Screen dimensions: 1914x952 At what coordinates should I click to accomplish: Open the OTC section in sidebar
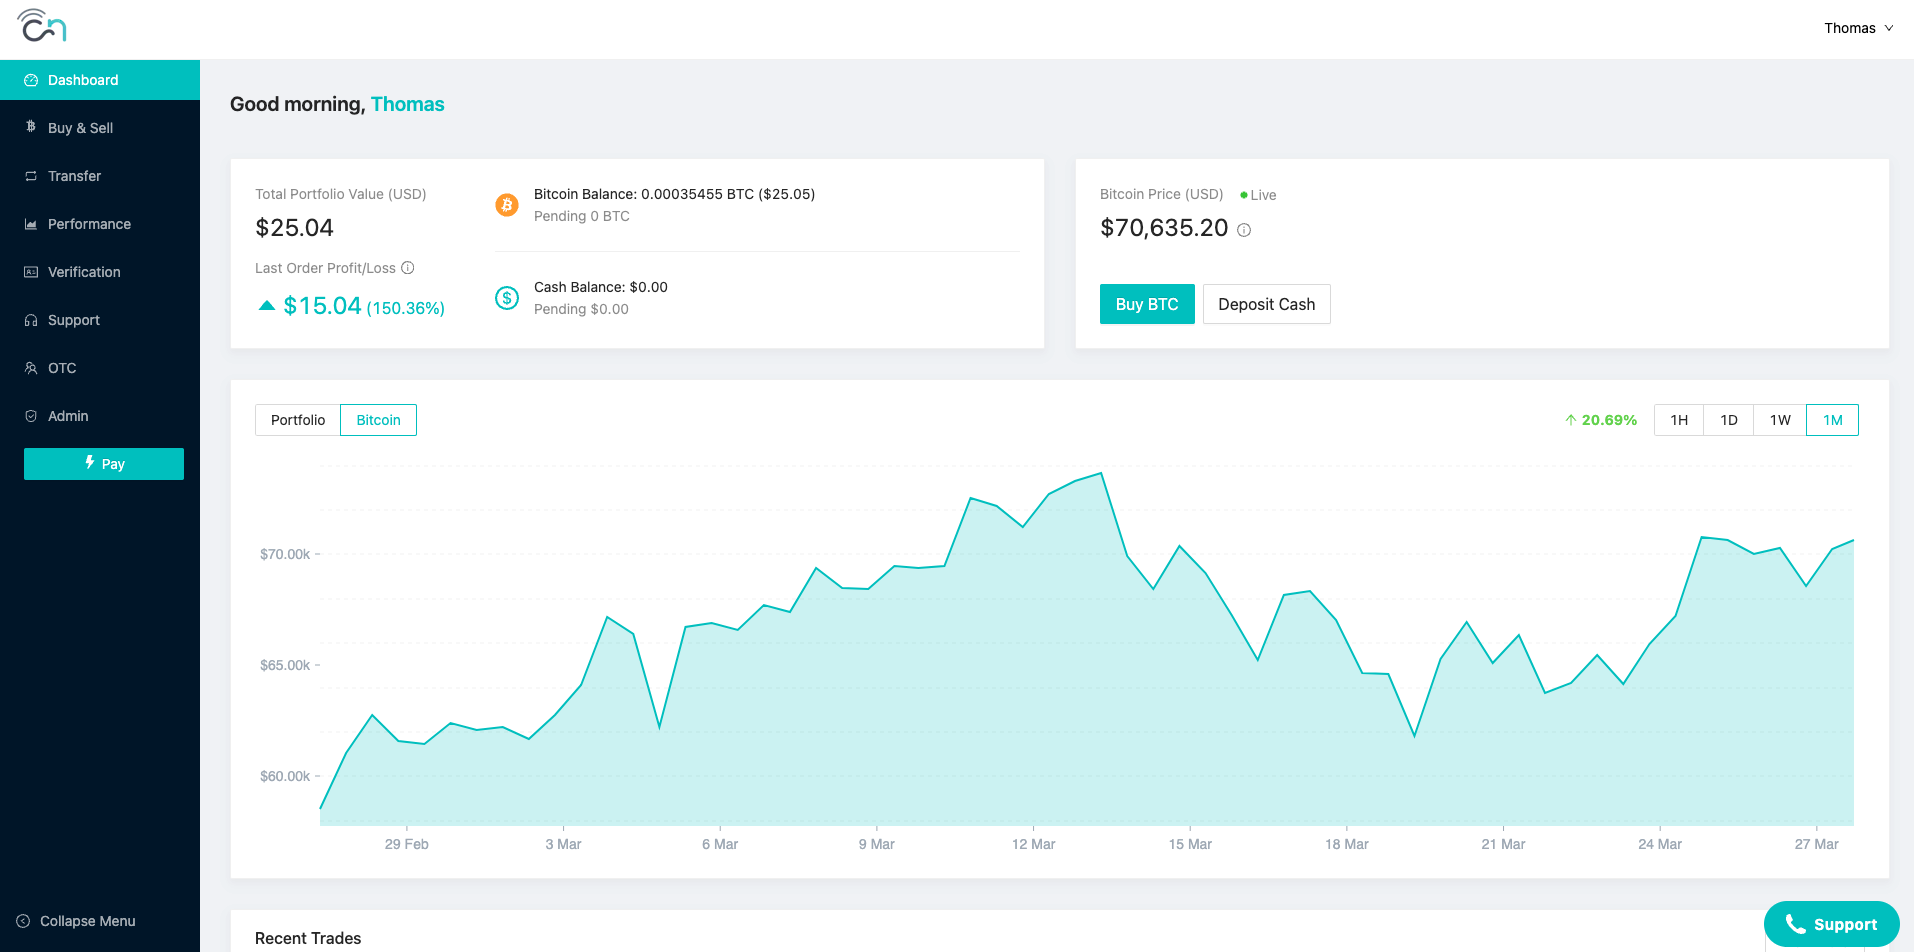(x=62, y=368)
